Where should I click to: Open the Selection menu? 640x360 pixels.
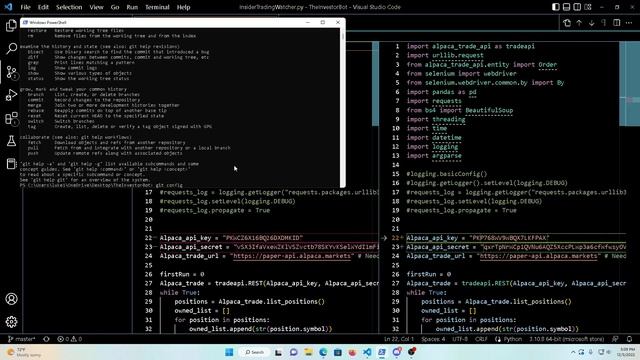(69, 7)
